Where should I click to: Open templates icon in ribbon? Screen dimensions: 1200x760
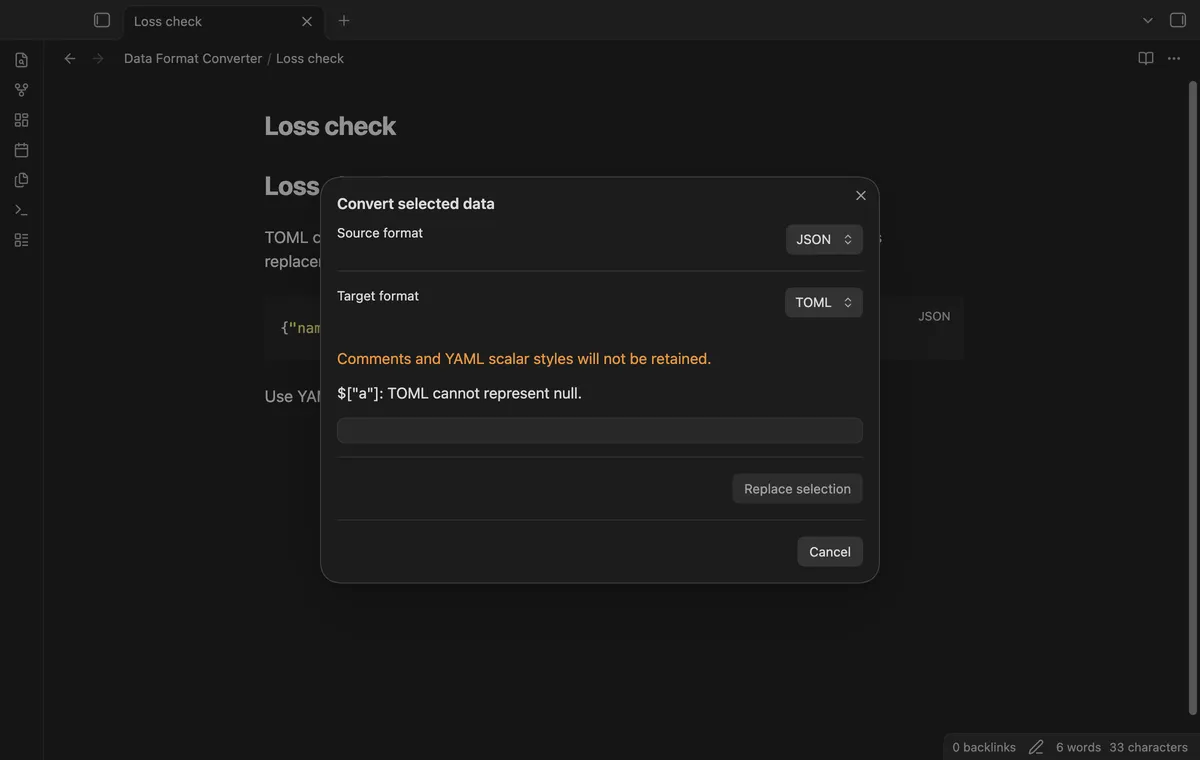click(x=21, y=180)
